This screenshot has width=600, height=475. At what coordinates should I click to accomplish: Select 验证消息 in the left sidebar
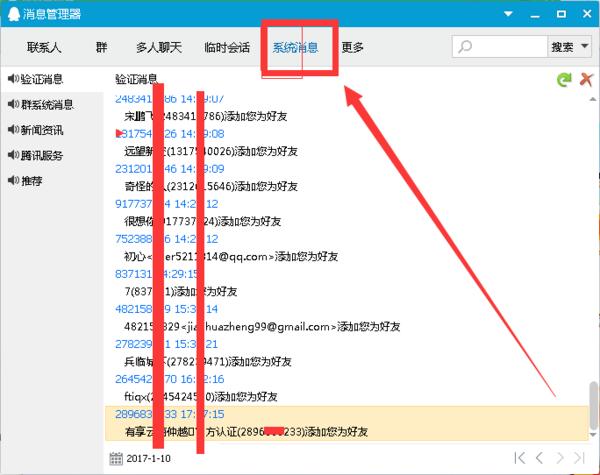click(x=52, y=79)
